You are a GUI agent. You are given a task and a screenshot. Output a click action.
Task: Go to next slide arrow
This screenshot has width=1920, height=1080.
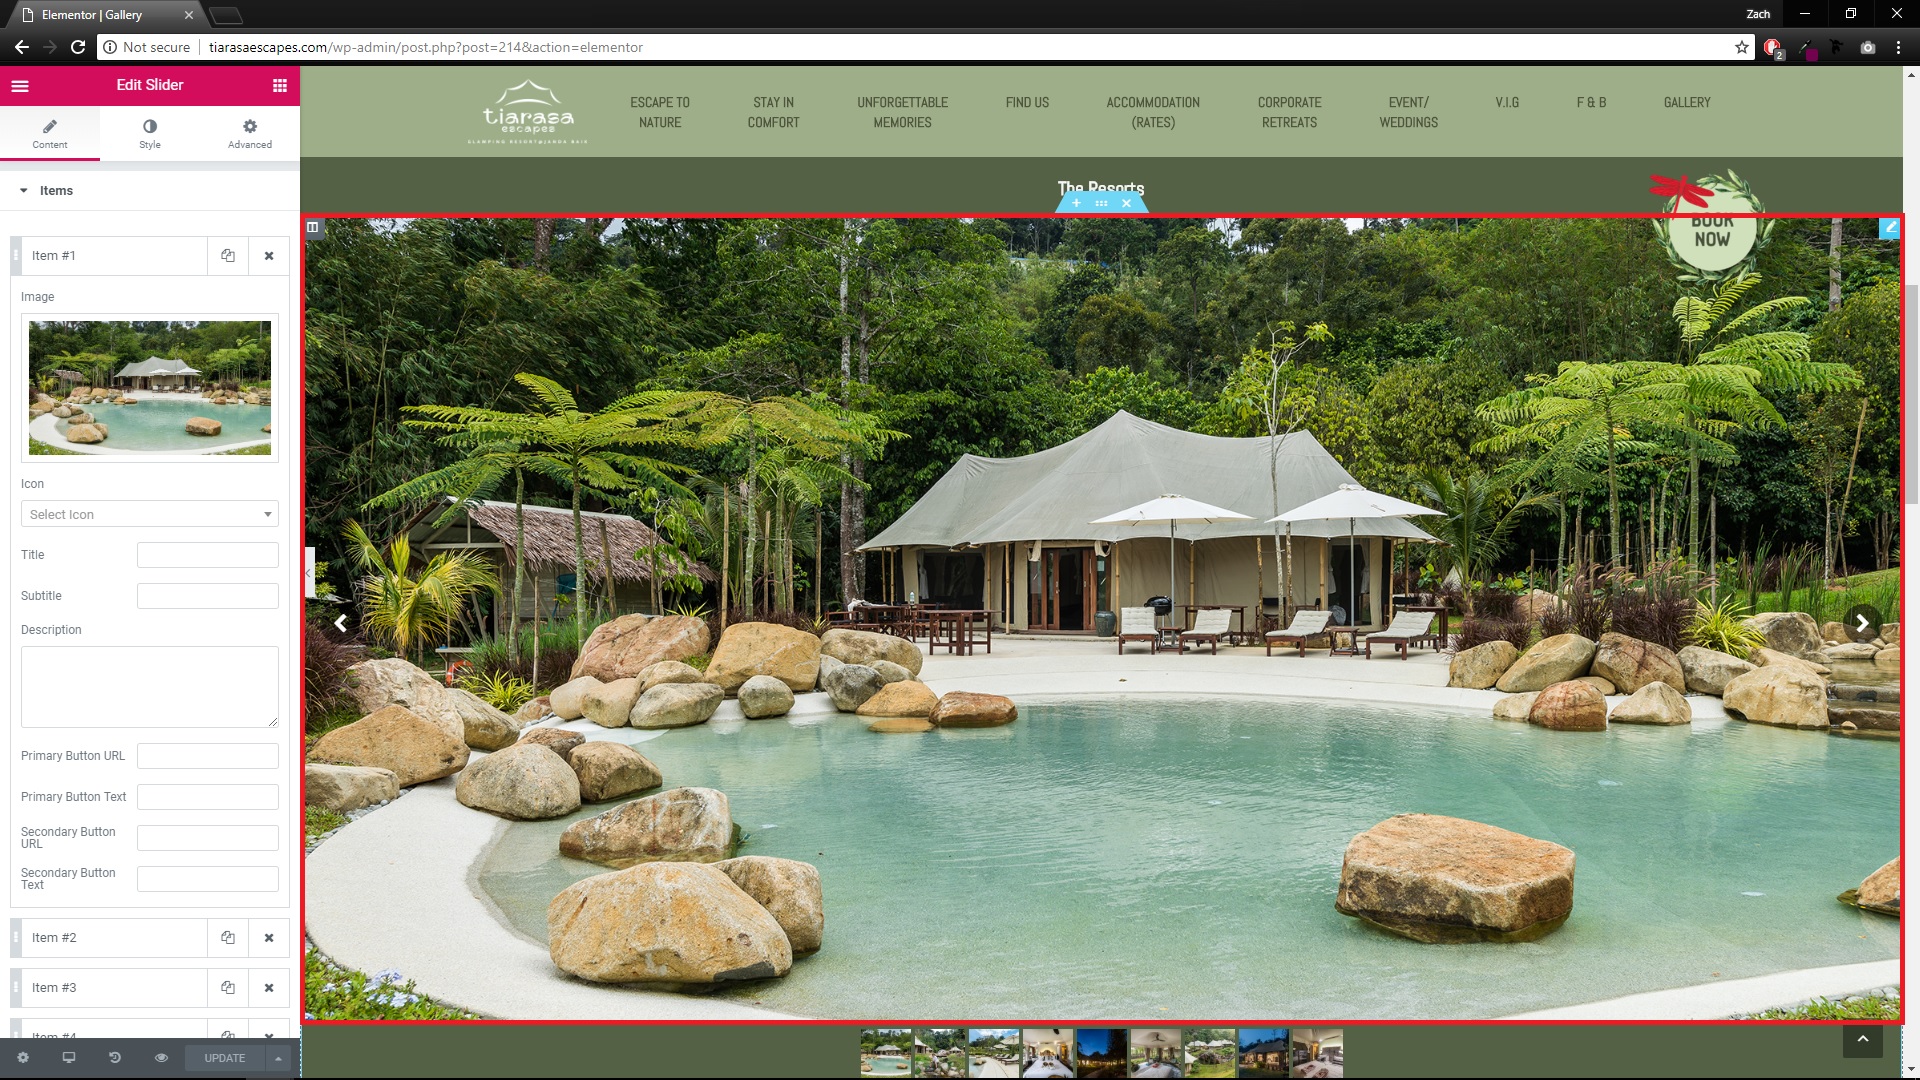point(1862,623)
